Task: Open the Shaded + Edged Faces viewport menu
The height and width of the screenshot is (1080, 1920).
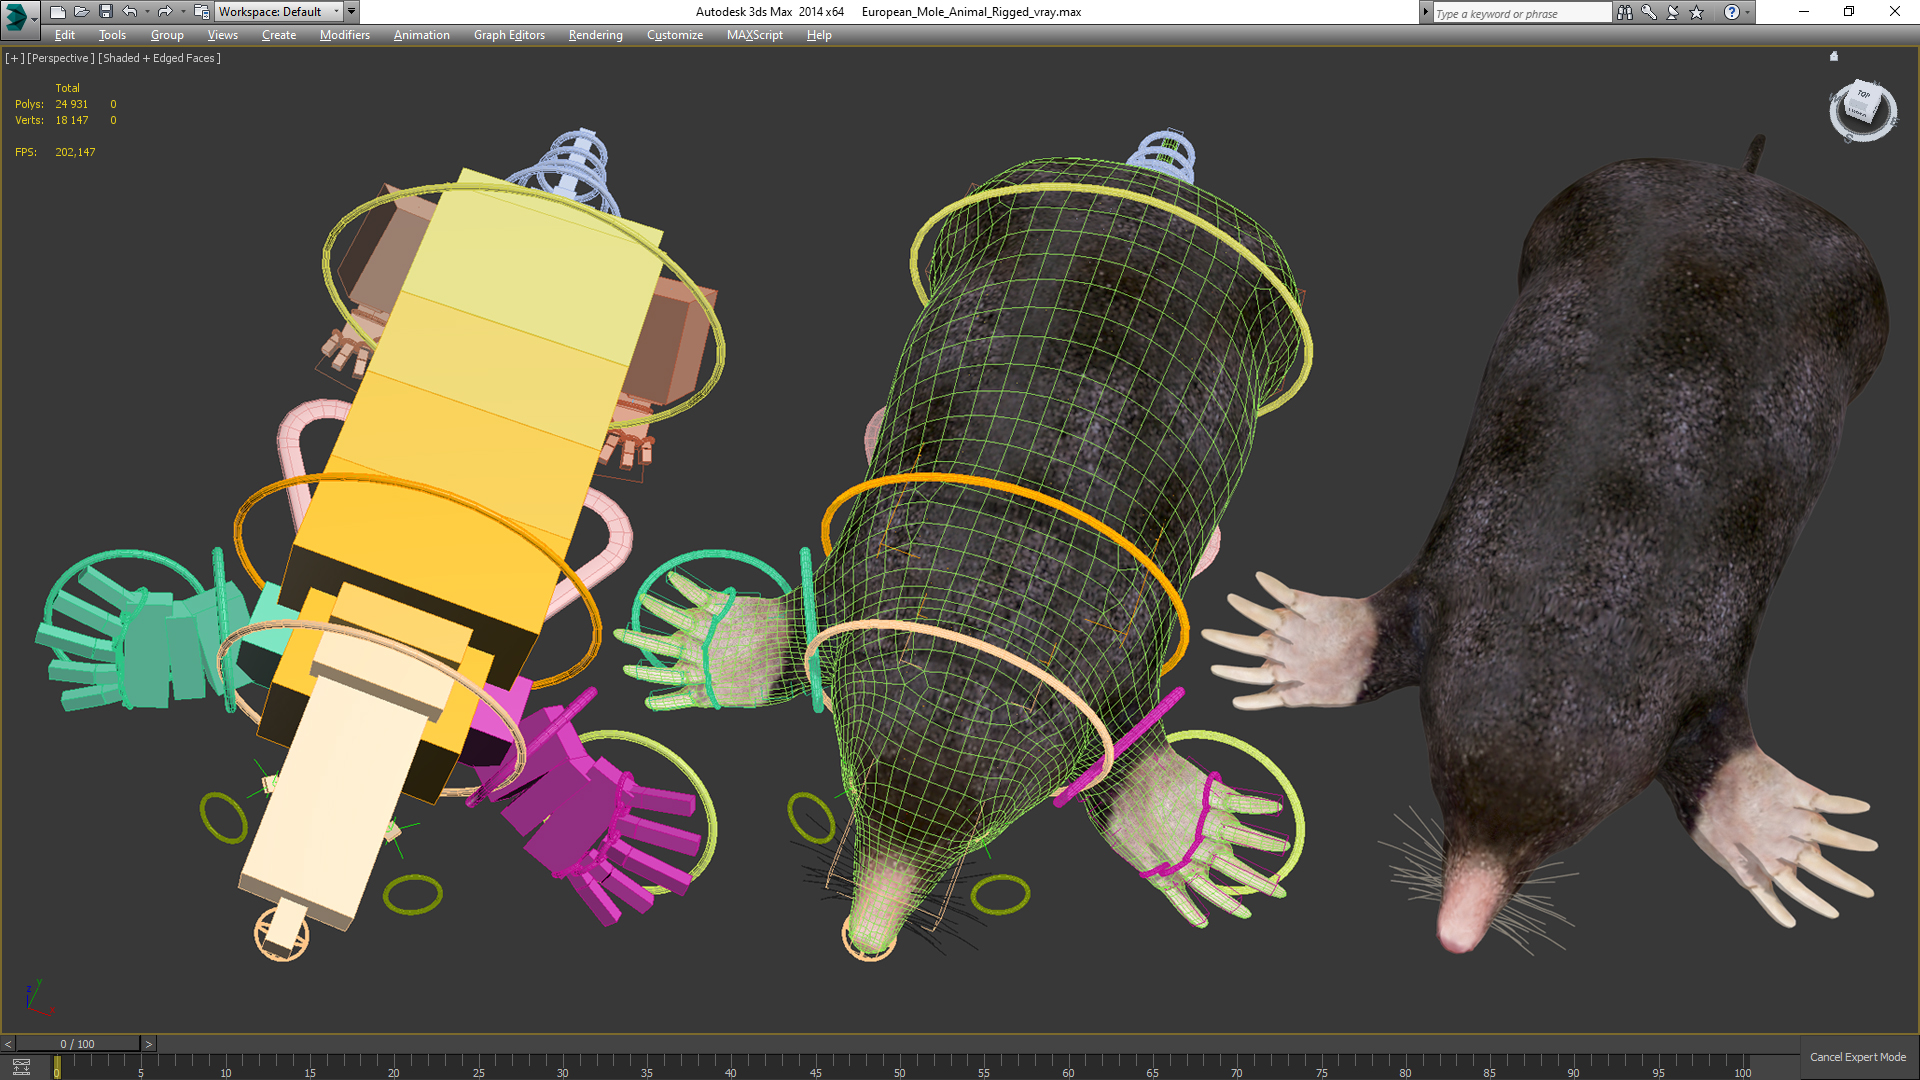Action: pos(160,58)
